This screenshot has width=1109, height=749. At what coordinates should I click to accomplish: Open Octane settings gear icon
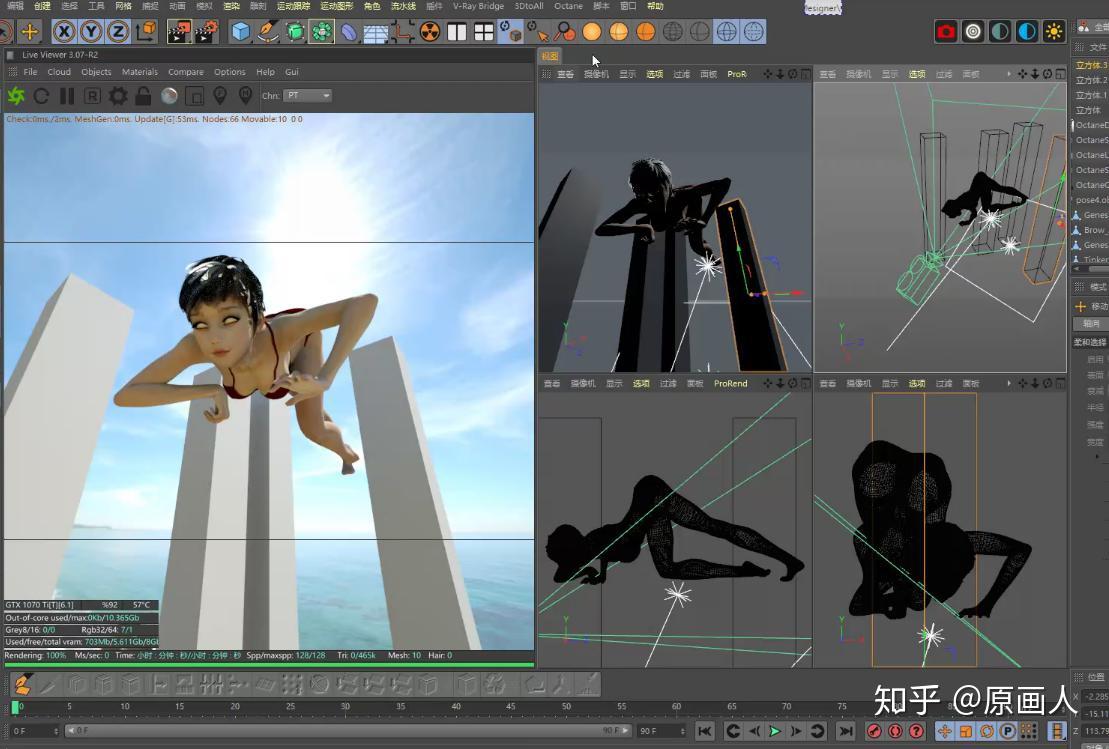click(x=118, y=96)
